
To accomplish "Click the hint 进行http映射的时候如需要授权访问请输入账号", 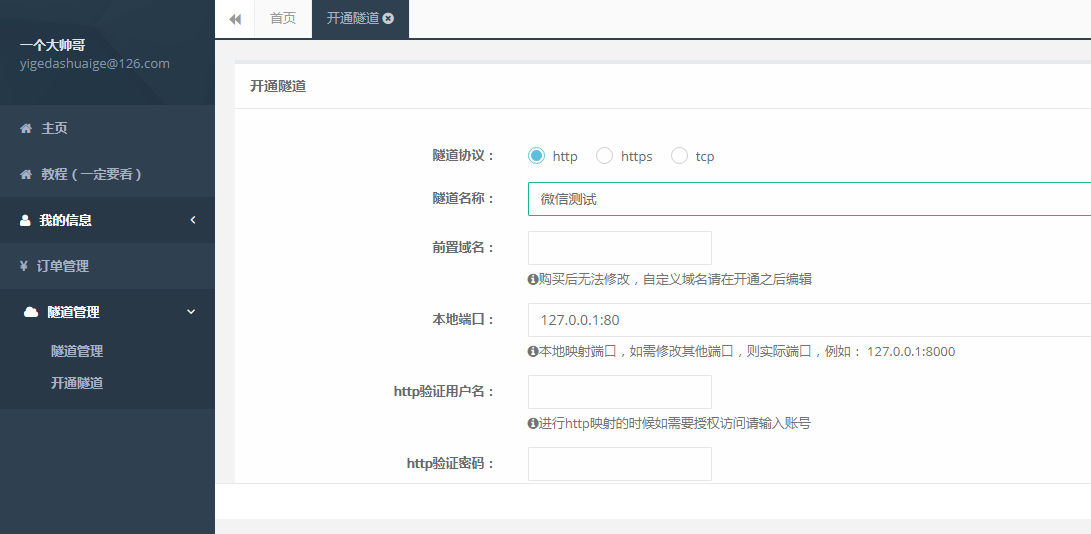I will [x=675, y=423].
